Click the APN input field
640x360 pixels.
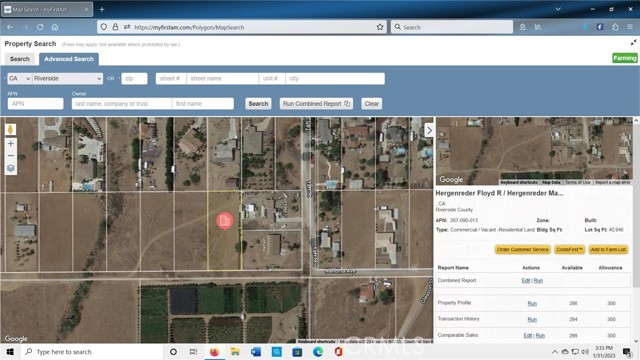36,104
